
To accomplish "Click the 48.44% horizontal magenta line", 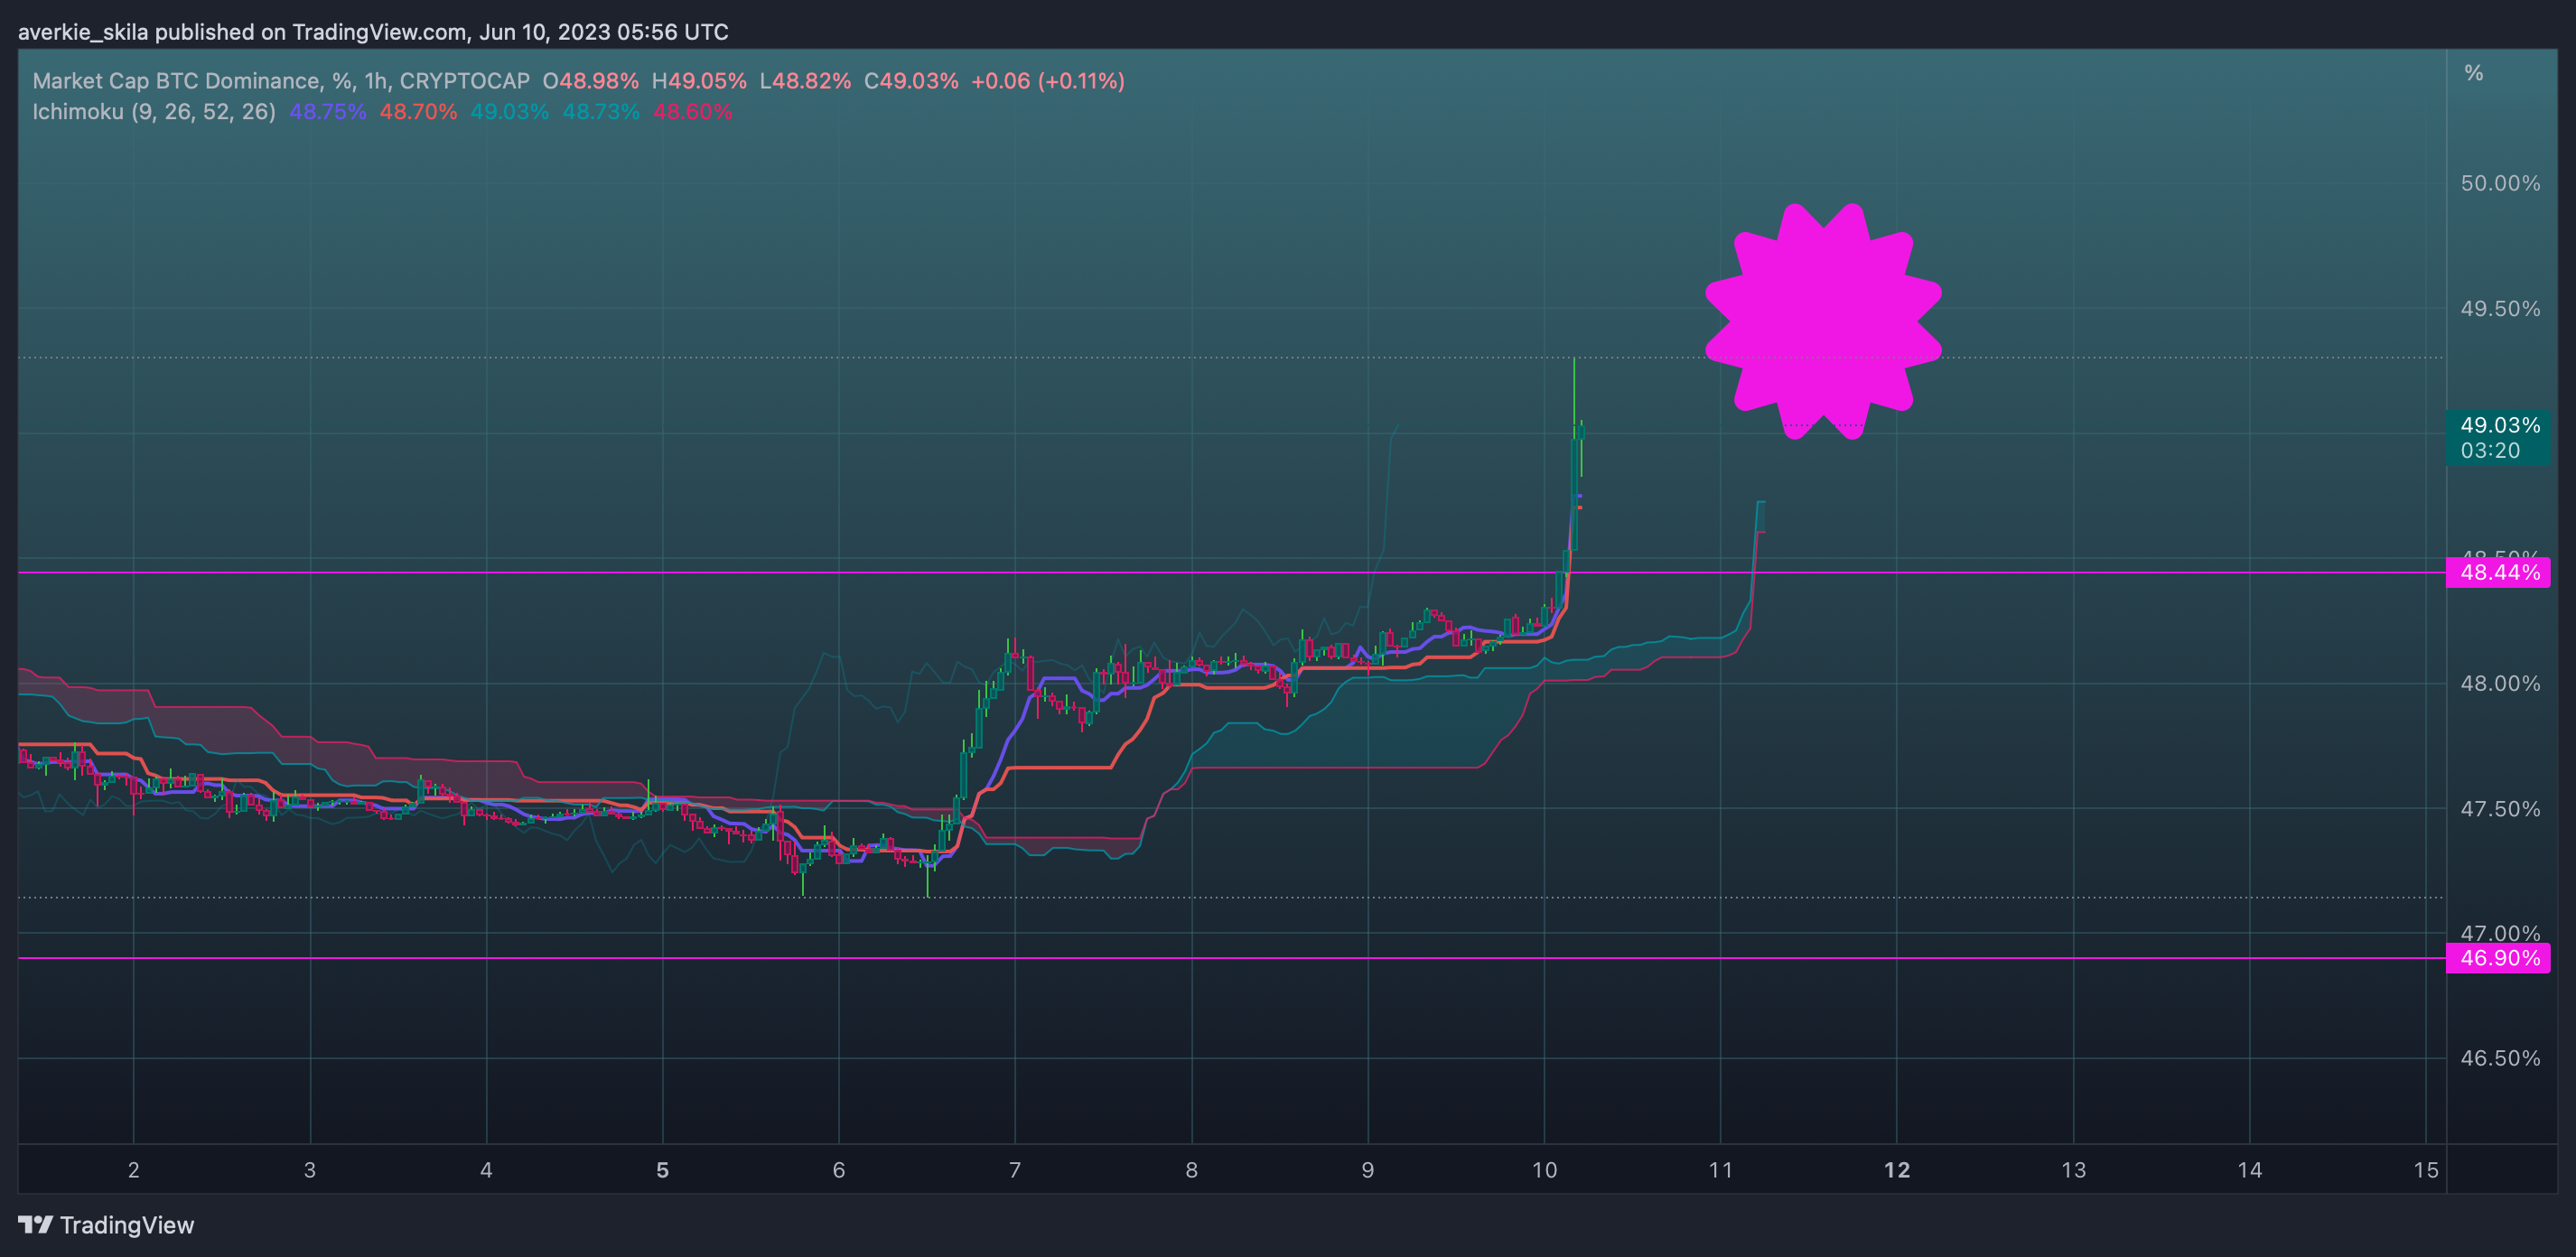I will pyautogui.click(x=1232, y=573).
